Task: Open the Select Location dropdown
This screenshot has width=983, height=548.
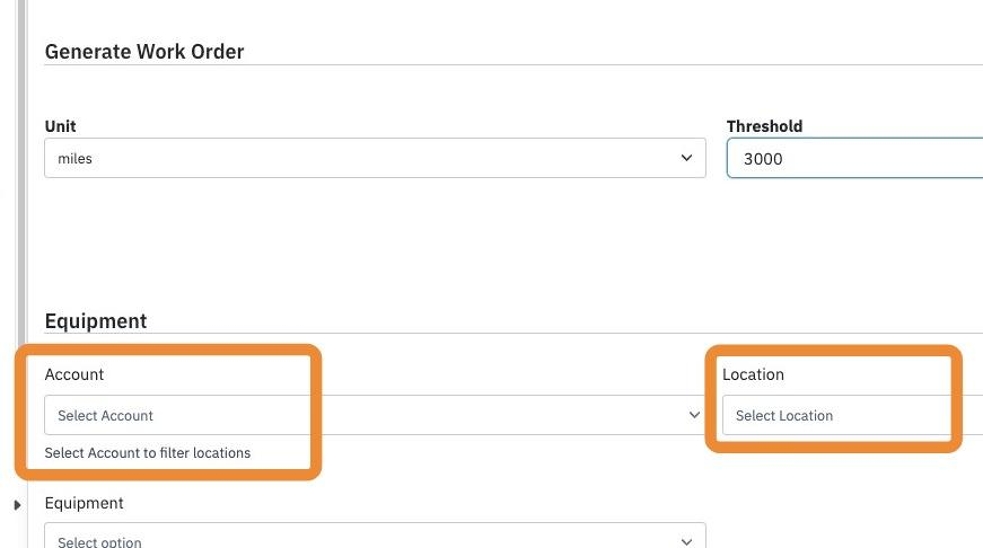Action: click(853, 414)
